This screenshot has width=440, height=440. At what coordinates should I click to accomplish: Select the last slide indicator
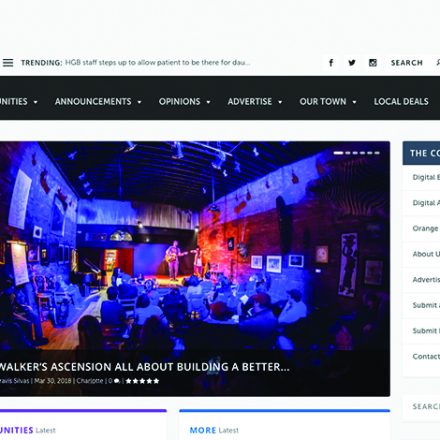point(377,153)
